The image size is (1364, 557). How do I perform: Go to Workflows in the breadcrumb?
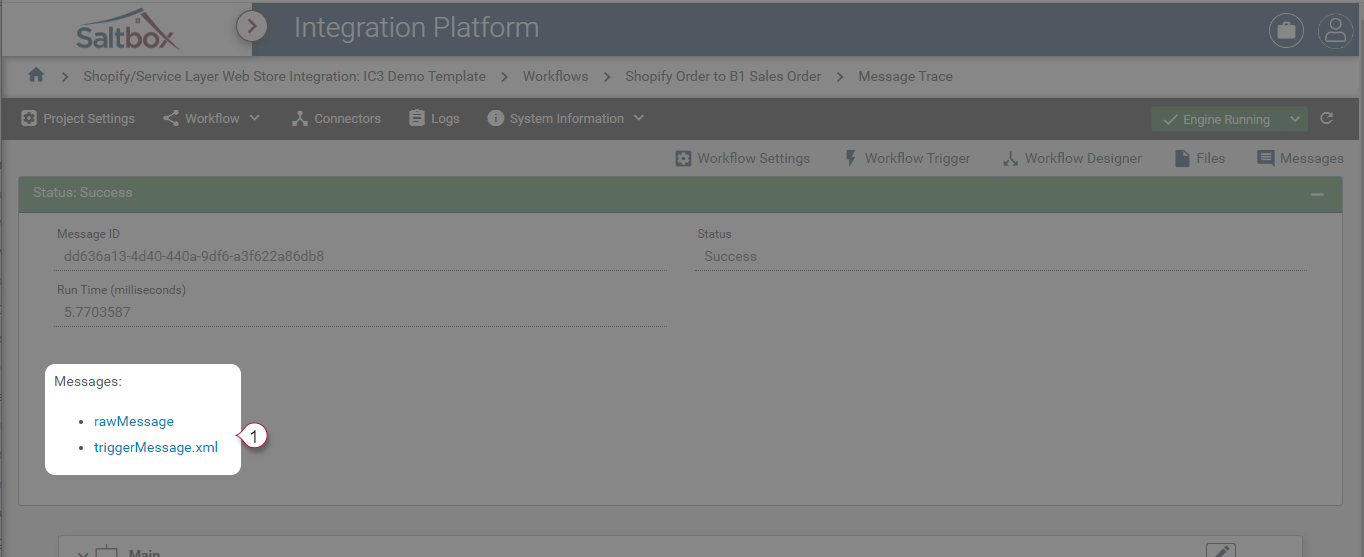556,76
